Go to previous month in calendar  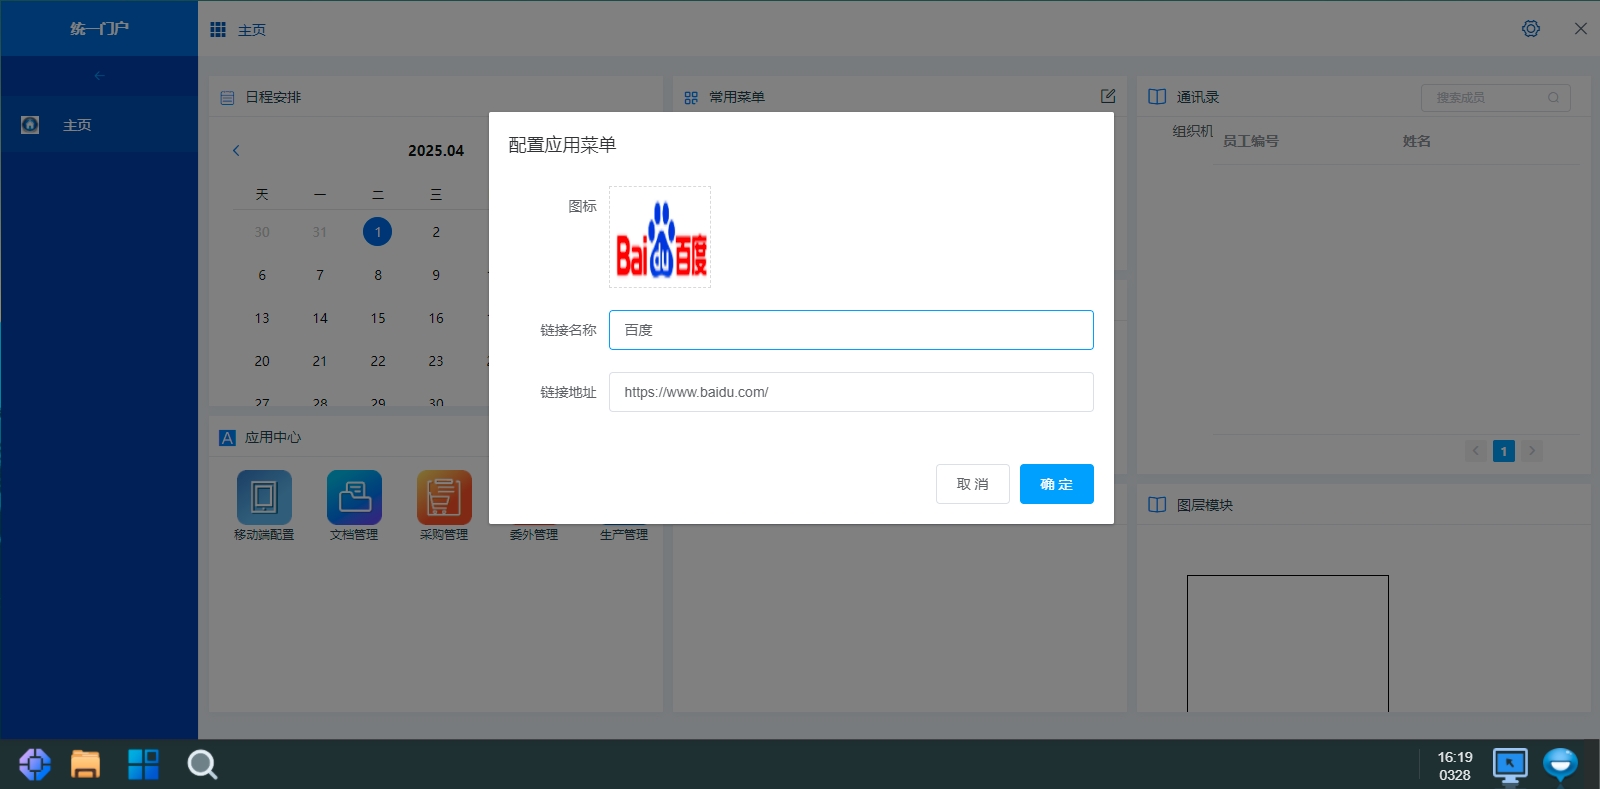point(236,150)
